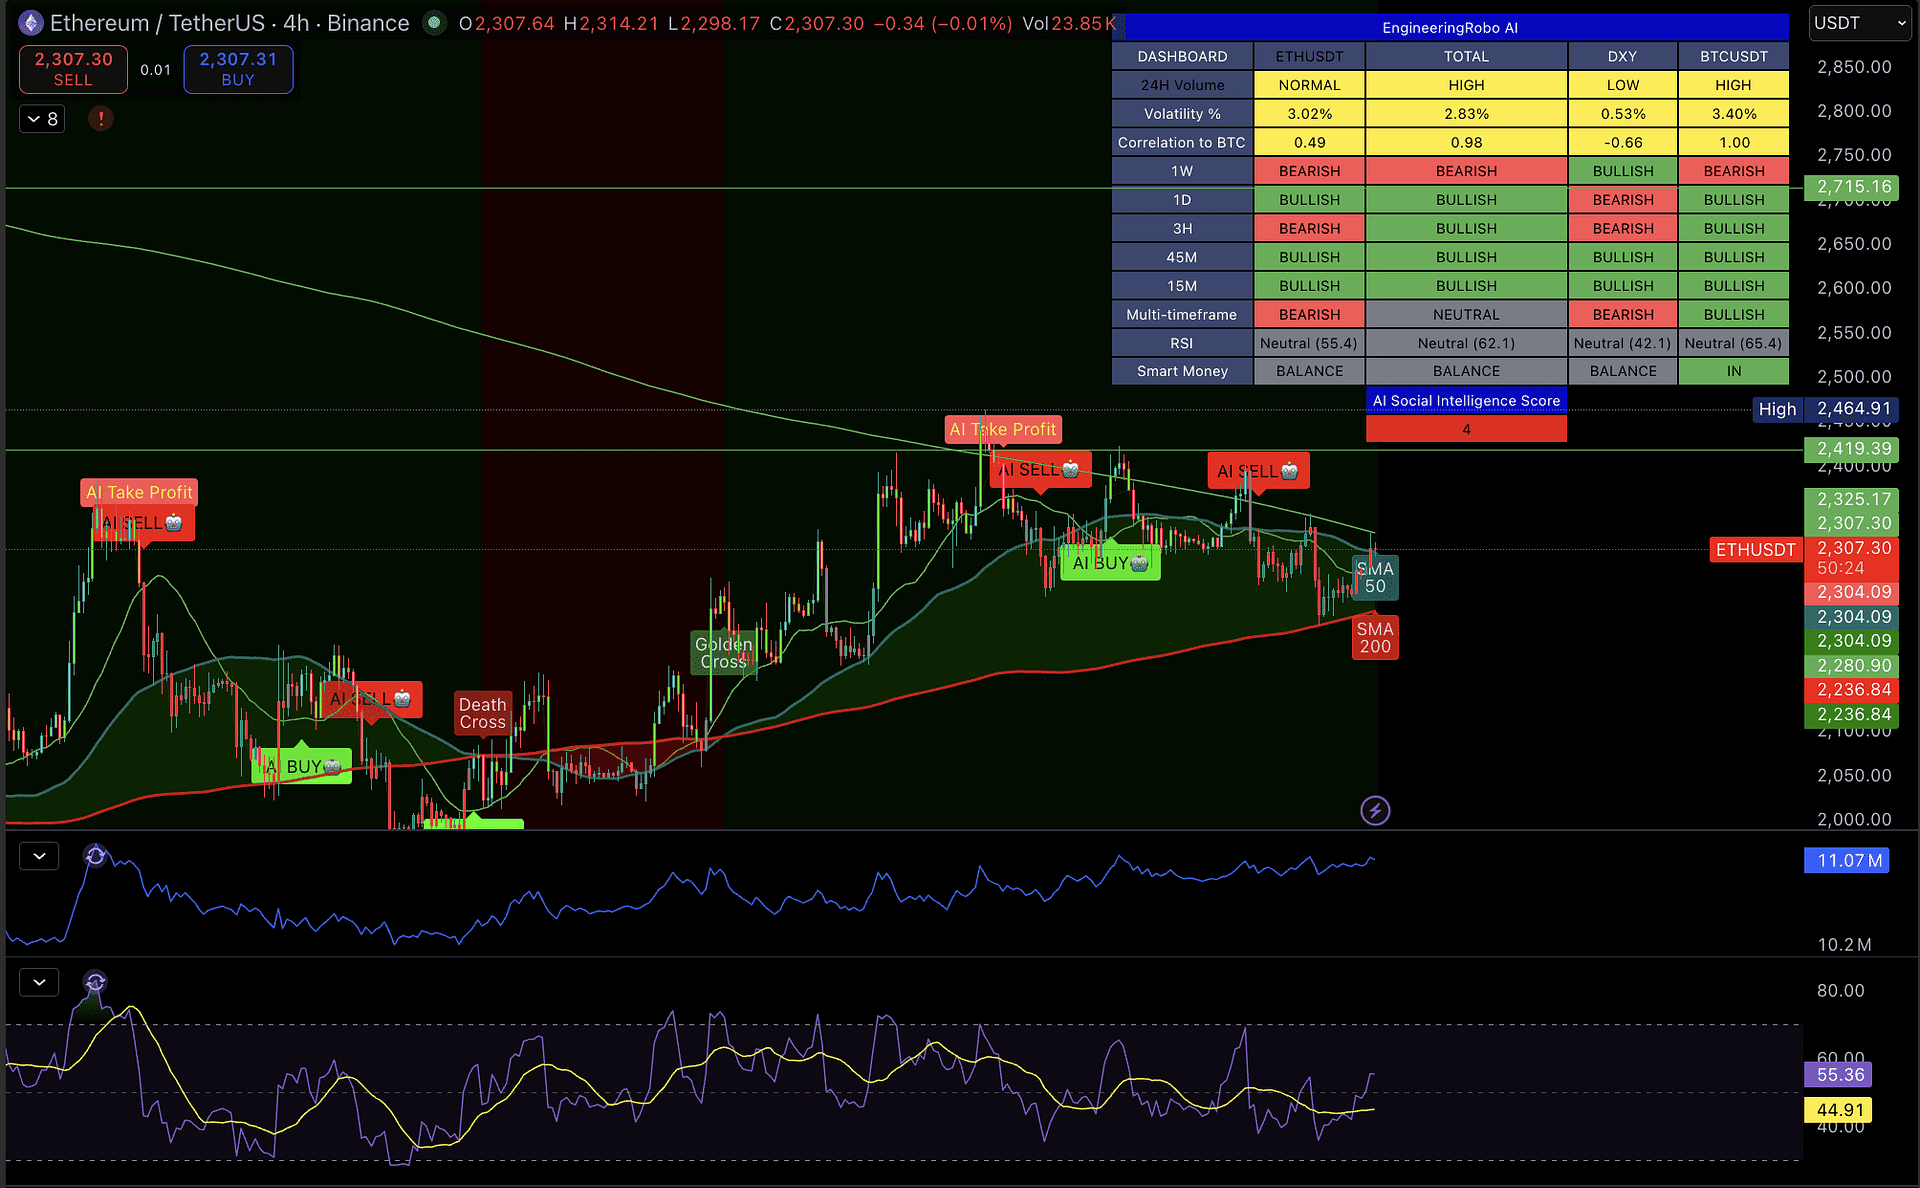This screenshot has width=1920, height=1188.
Task: Collapse the indicator legend showing 8
Action: (x=42, y=119)
